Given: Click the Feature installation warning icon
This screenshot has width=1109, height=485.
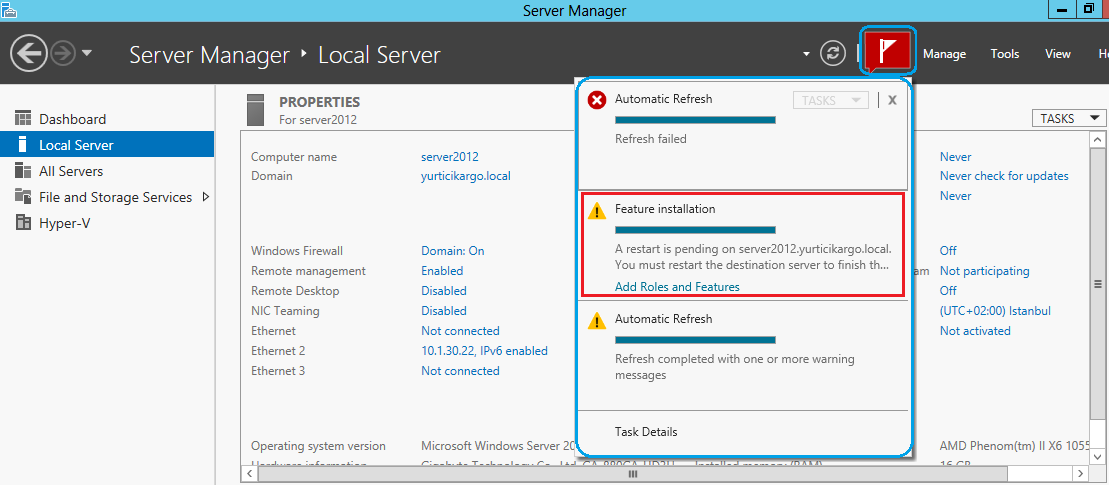Looking at the screenshot, I should coord(597,210).
